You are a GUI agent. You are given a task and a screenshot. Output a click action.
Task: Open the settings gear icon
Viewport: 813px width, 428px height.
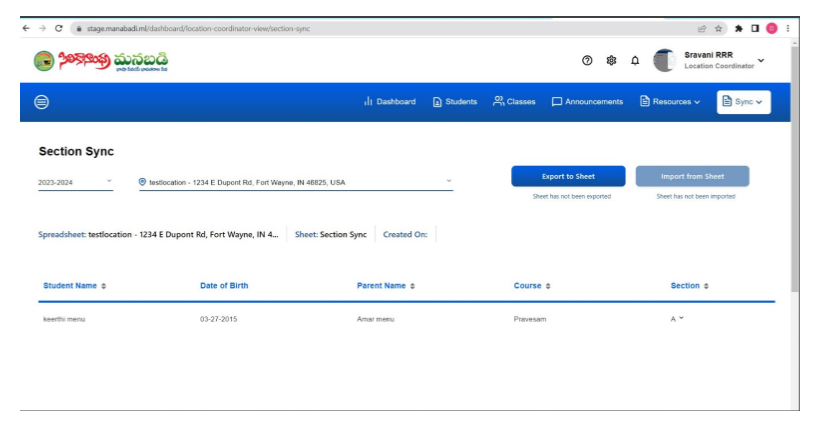pyautogui.click(x=611, y=61)
